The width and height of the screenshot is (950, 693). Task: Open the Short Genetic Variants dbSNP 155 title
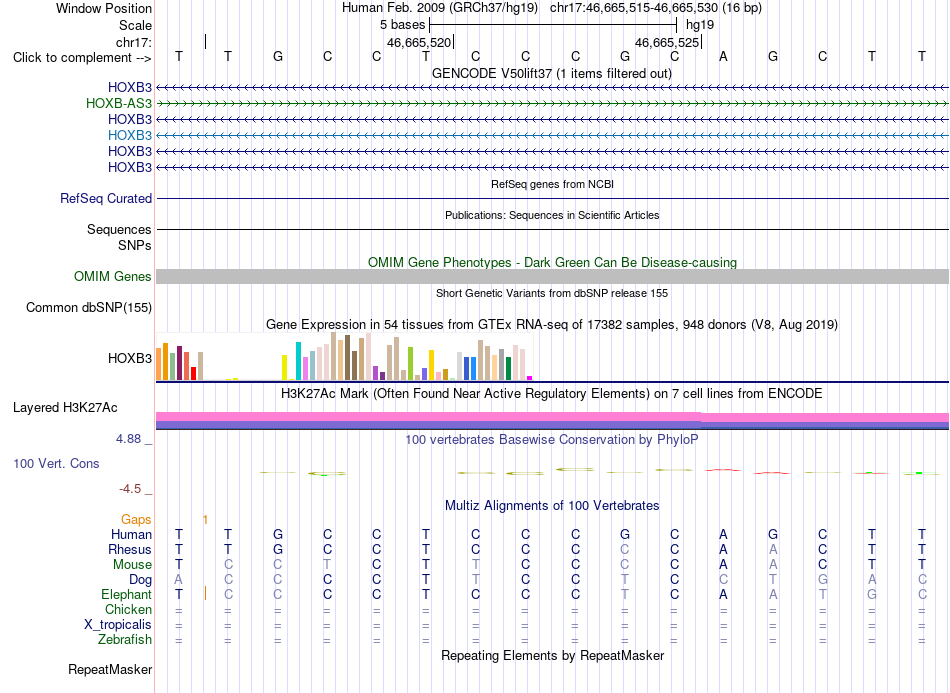click(552, 293)
